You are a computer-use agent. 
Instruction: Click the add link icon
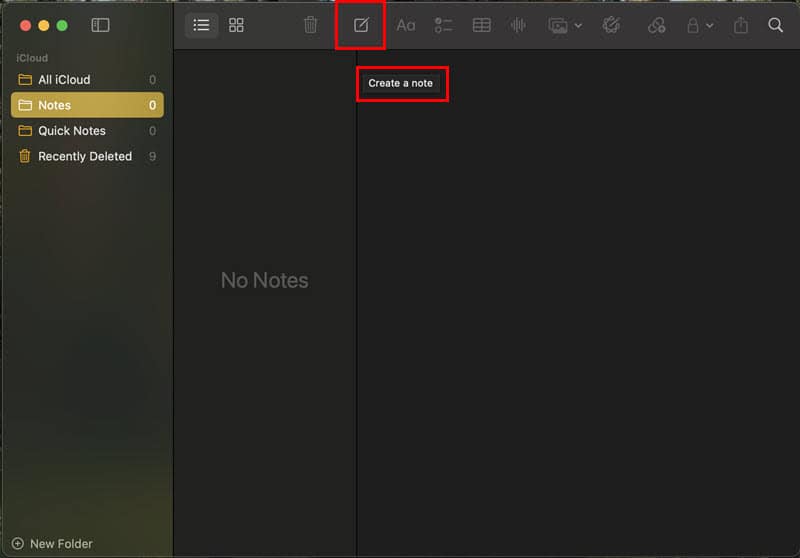[656, 25]
